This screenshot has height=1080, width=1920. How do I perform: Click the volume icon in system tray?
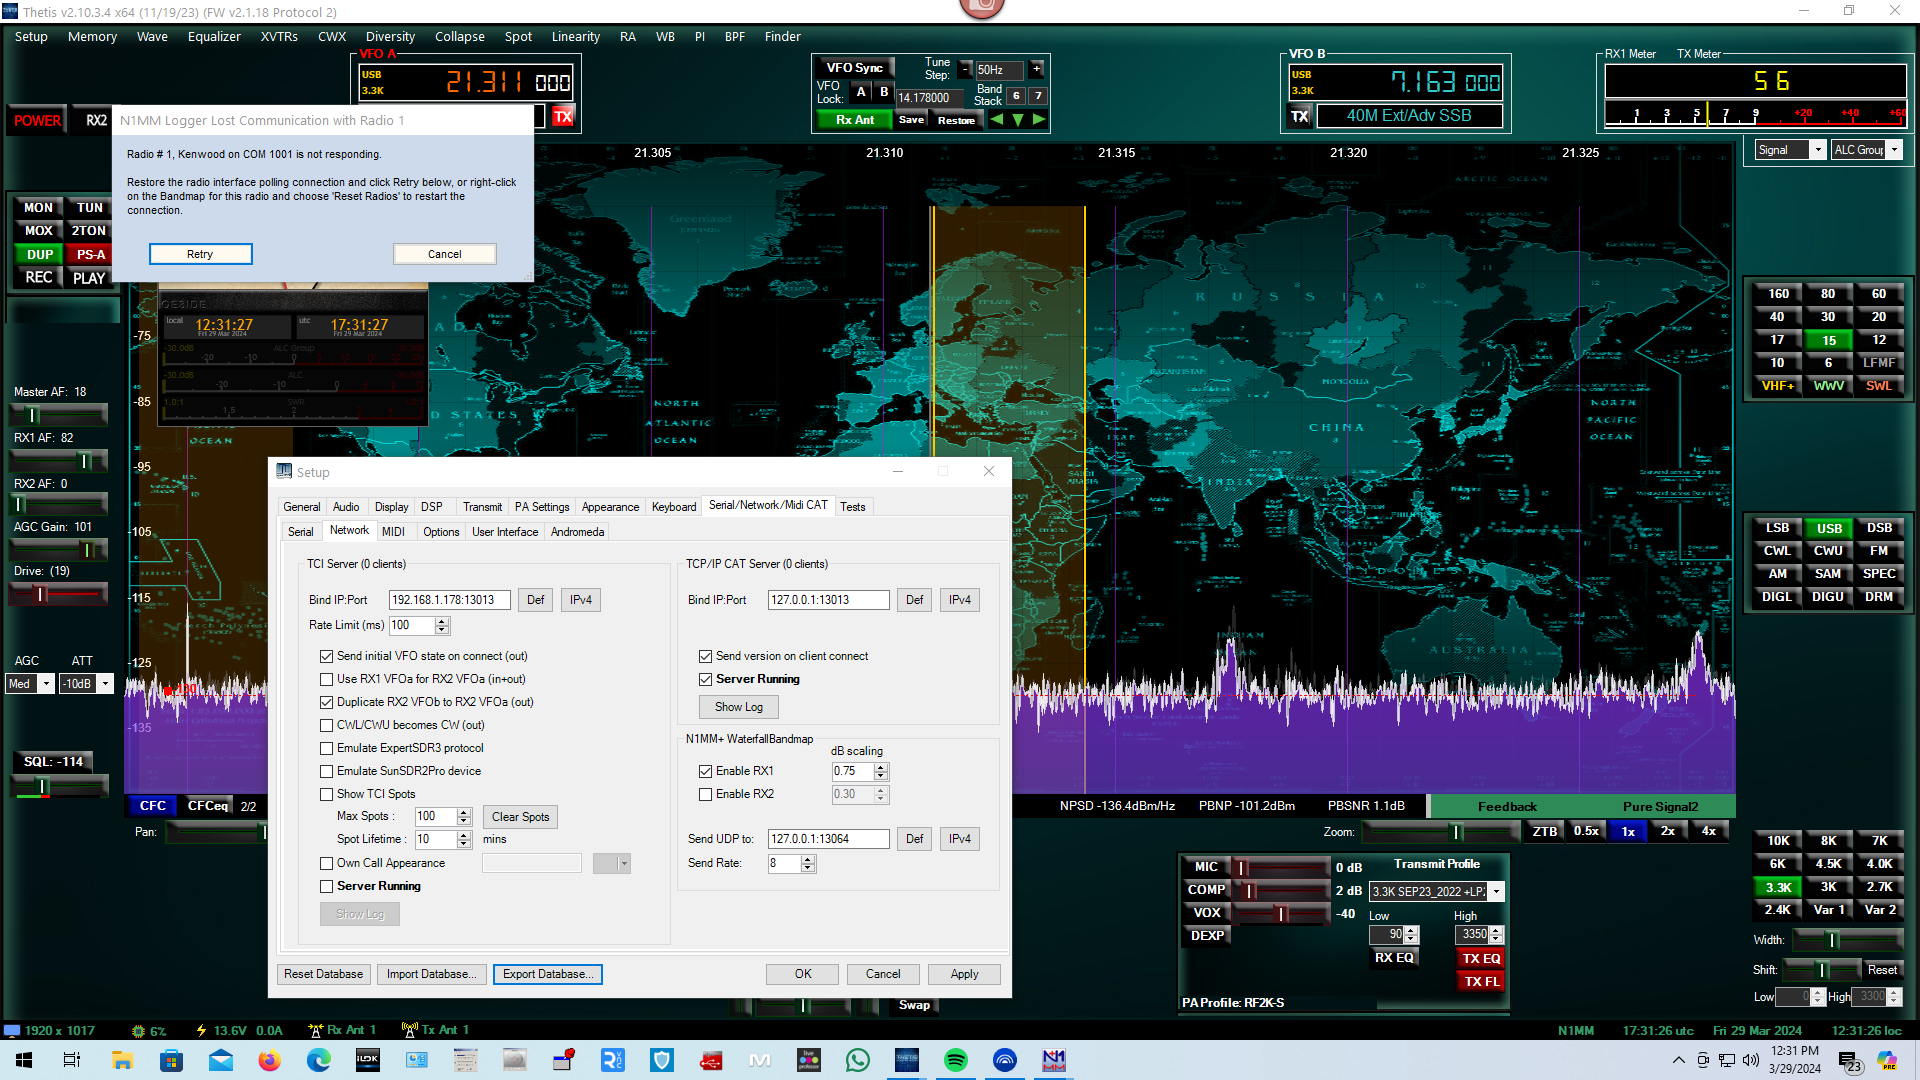(1750, 1060)
